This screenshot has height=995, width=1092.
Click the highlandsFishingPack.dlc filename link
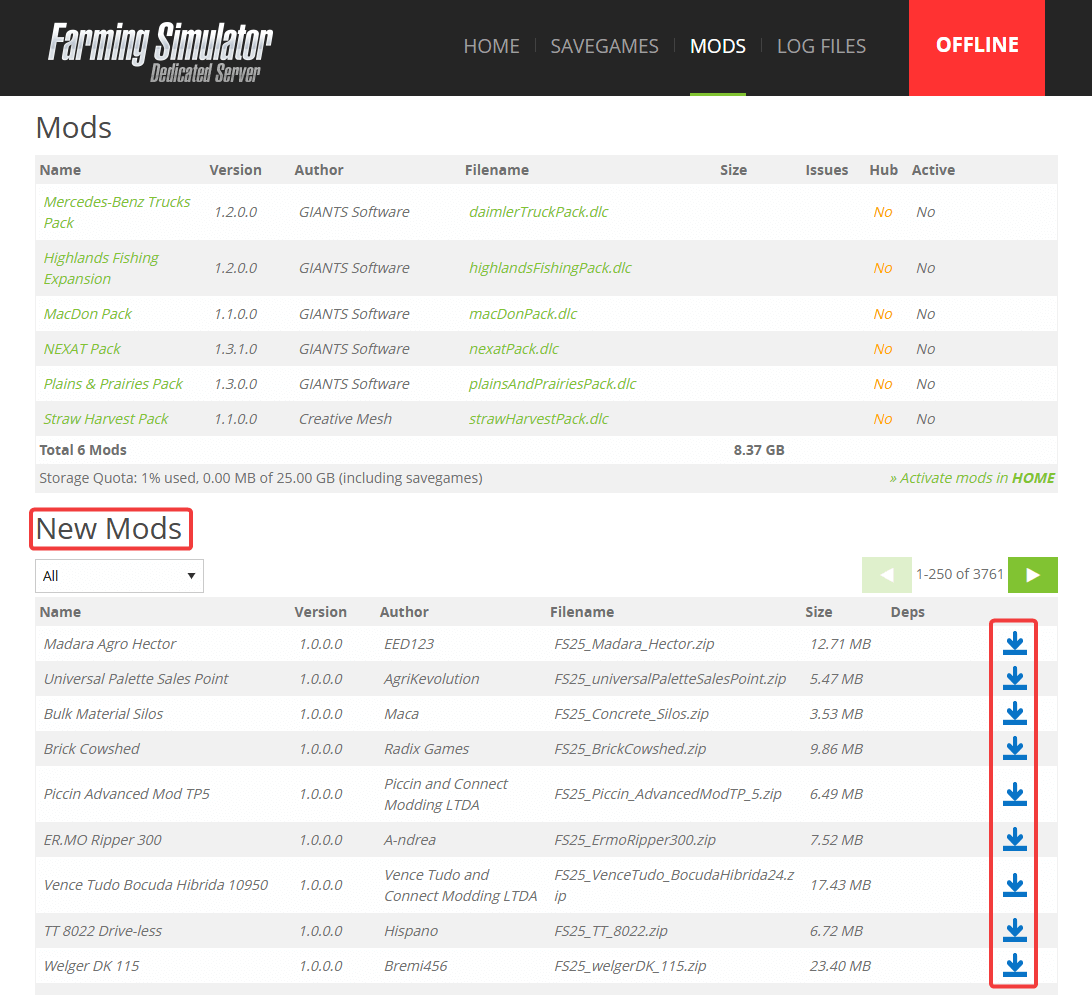coord(550,268)
